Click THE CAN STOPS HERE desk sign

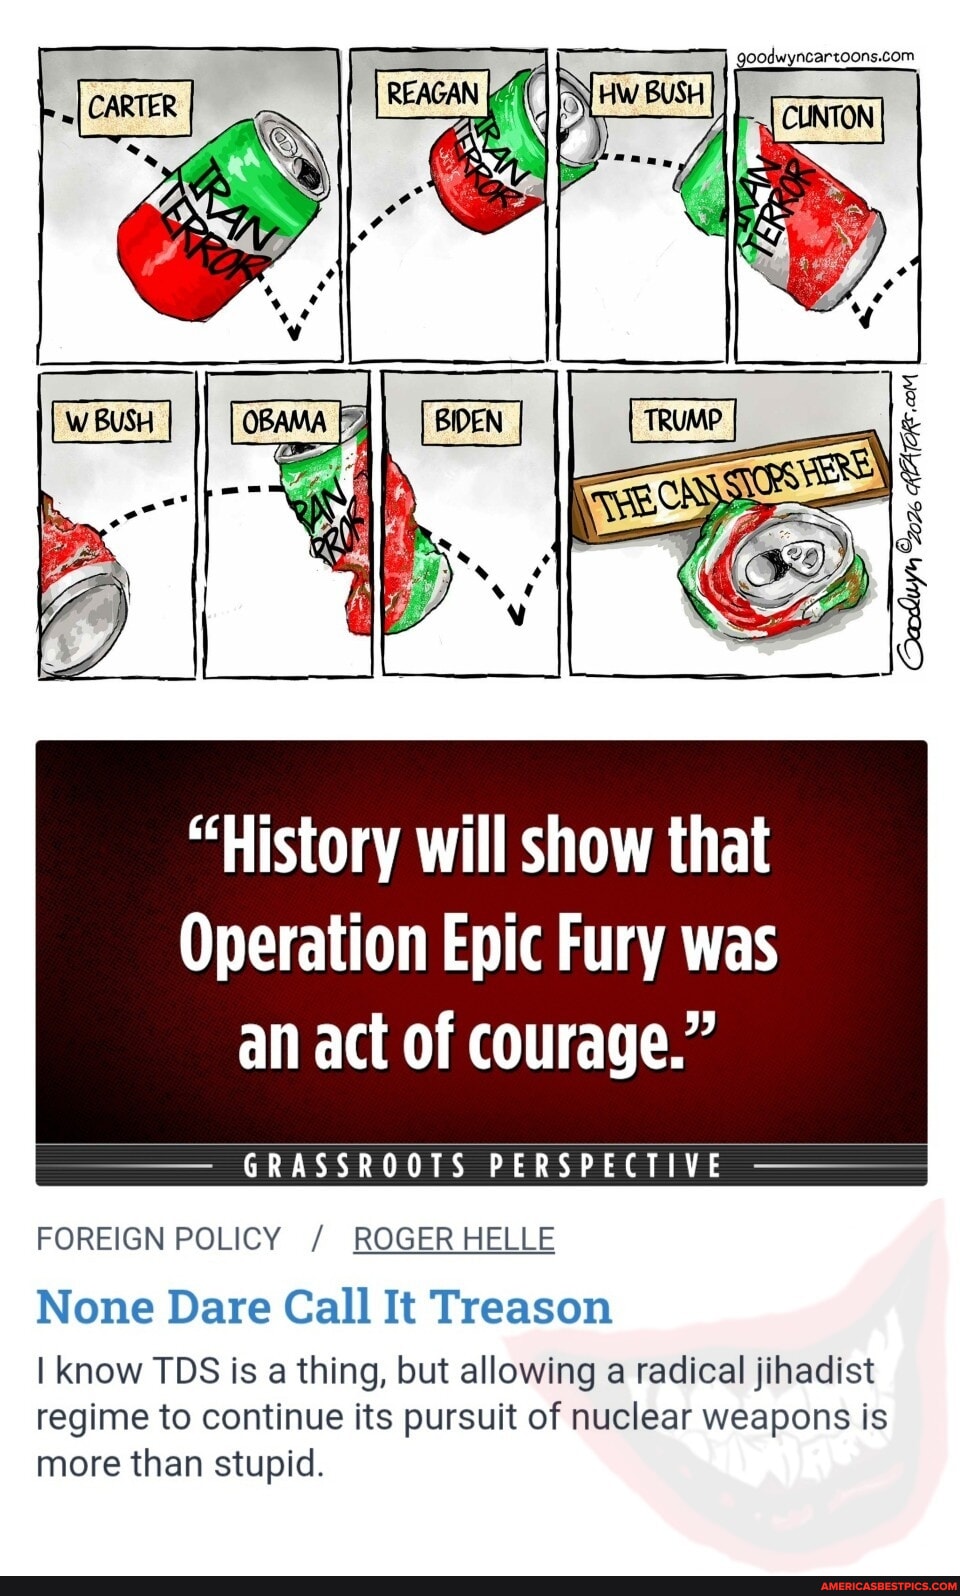tap(732, 487)
